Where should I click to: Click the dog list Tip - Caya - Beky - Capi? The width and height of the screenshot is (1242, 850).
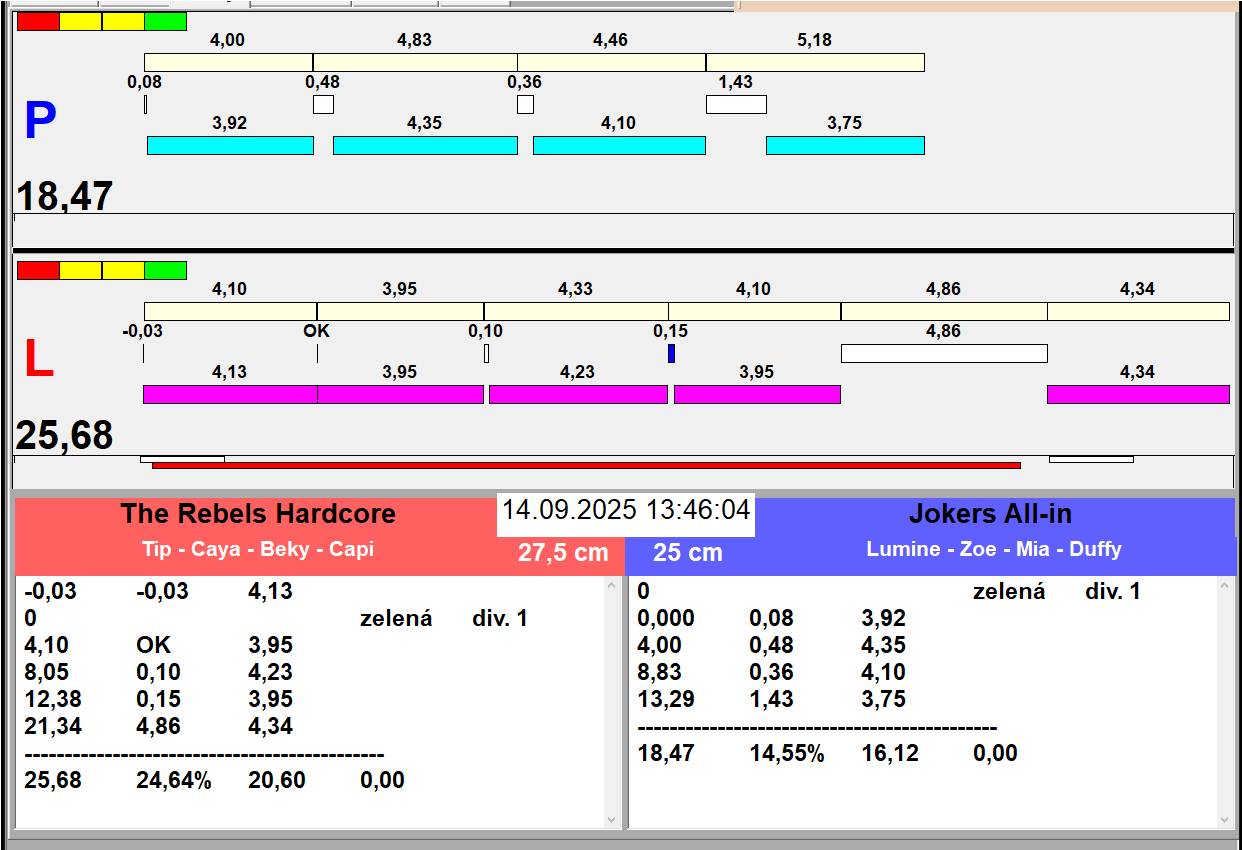(x=258, y=549)
